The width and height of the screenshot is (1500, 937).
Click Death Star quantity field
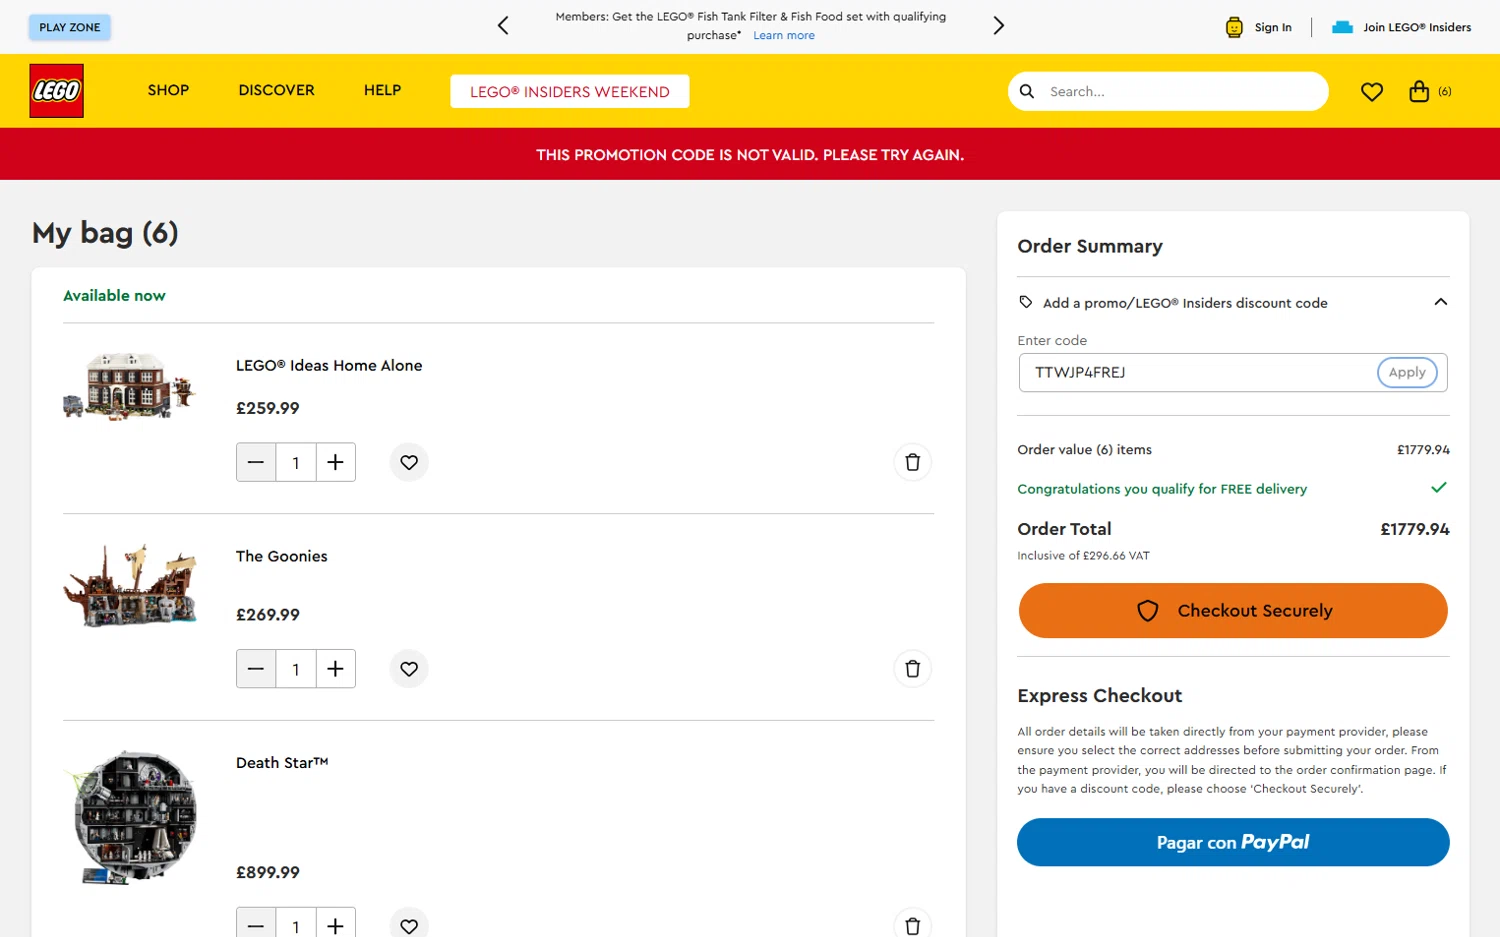(296, 925)
